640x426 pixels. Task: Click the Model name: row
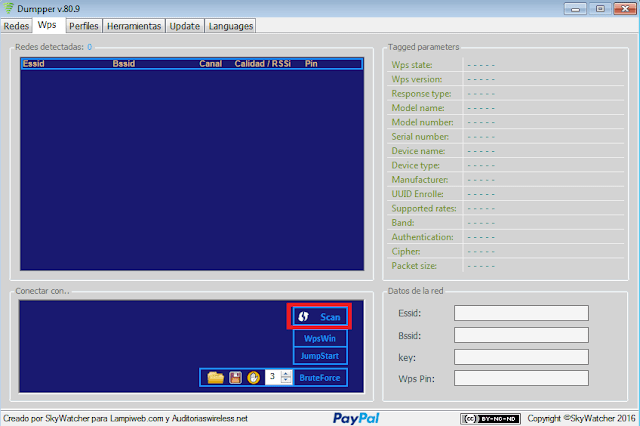(505, 108)
